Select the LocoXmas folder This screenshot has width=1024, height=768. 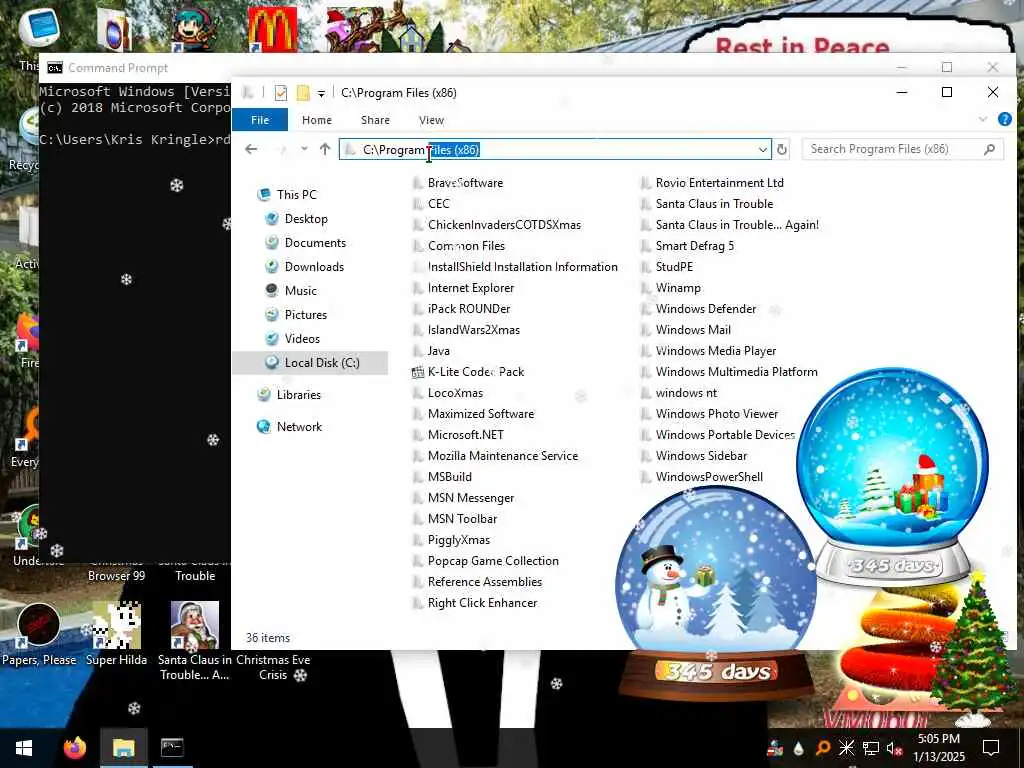[x=455, y=393]
